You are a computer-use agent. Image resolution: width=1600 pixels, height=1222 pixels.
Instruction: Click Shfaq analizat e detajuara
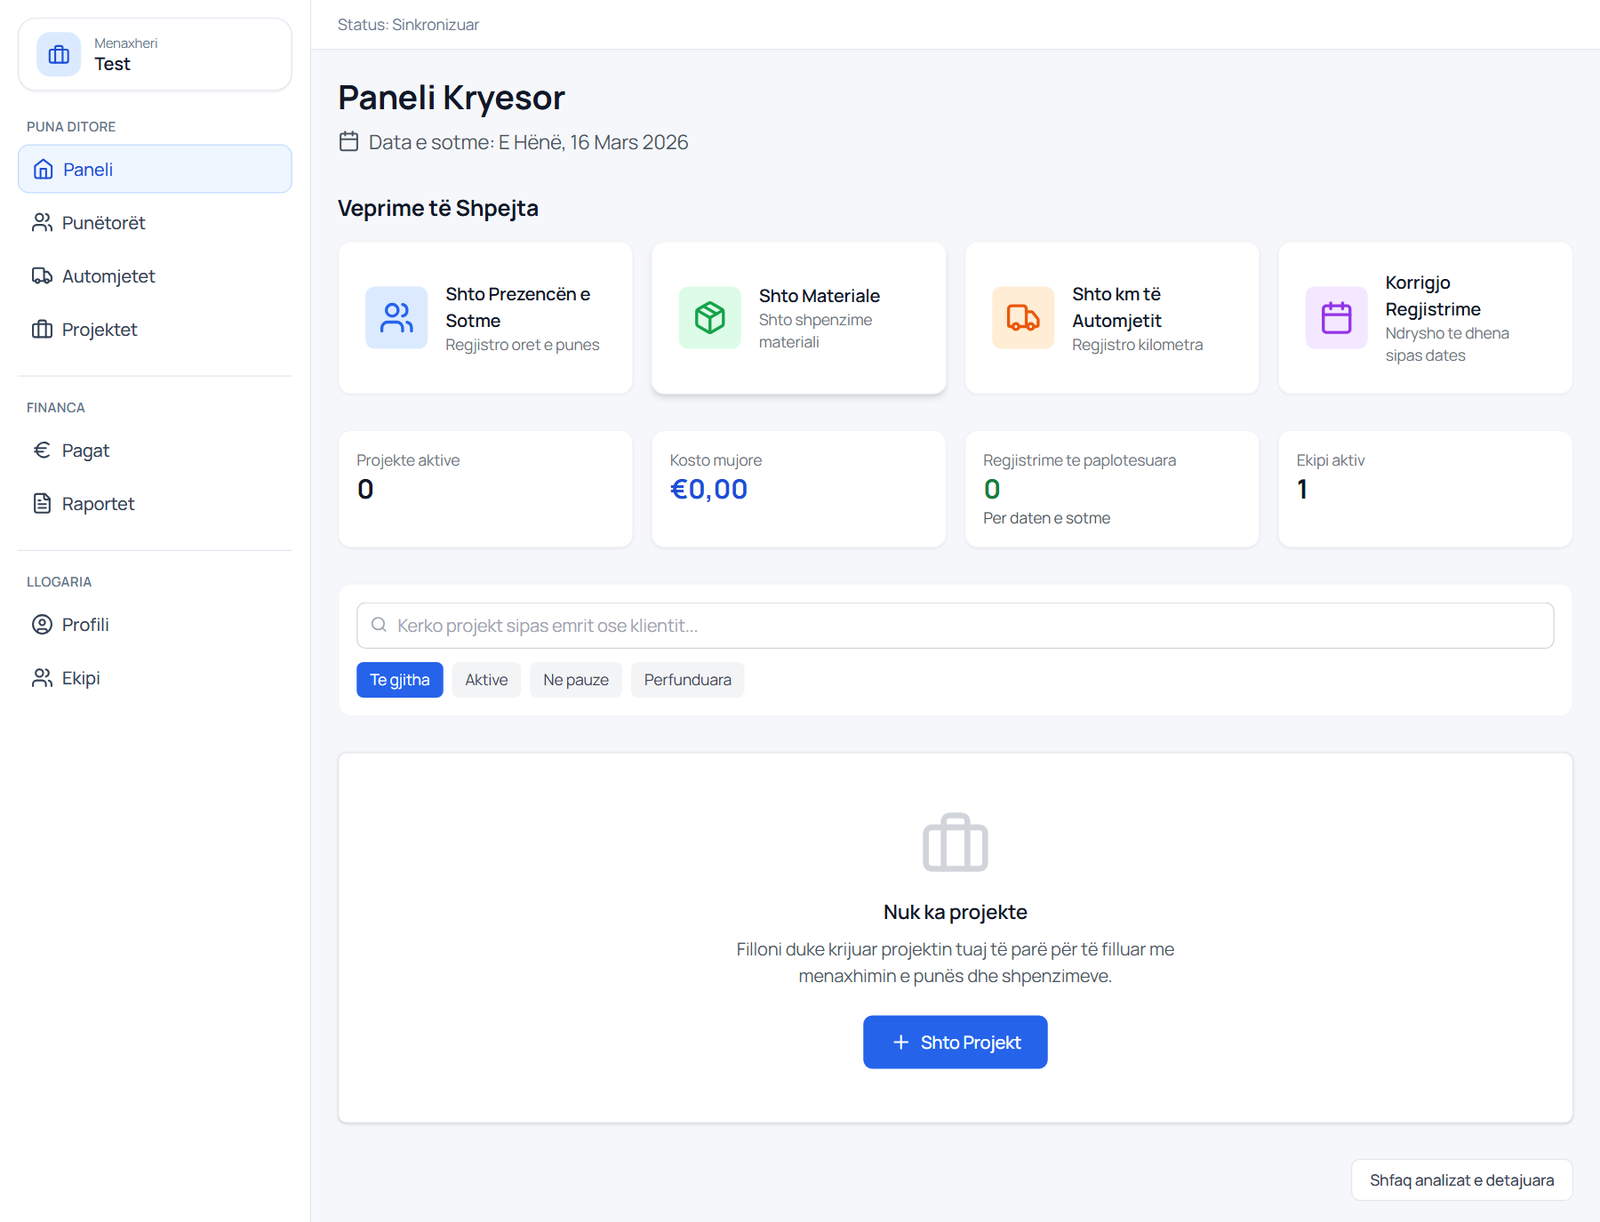tap(1462, 1180)
